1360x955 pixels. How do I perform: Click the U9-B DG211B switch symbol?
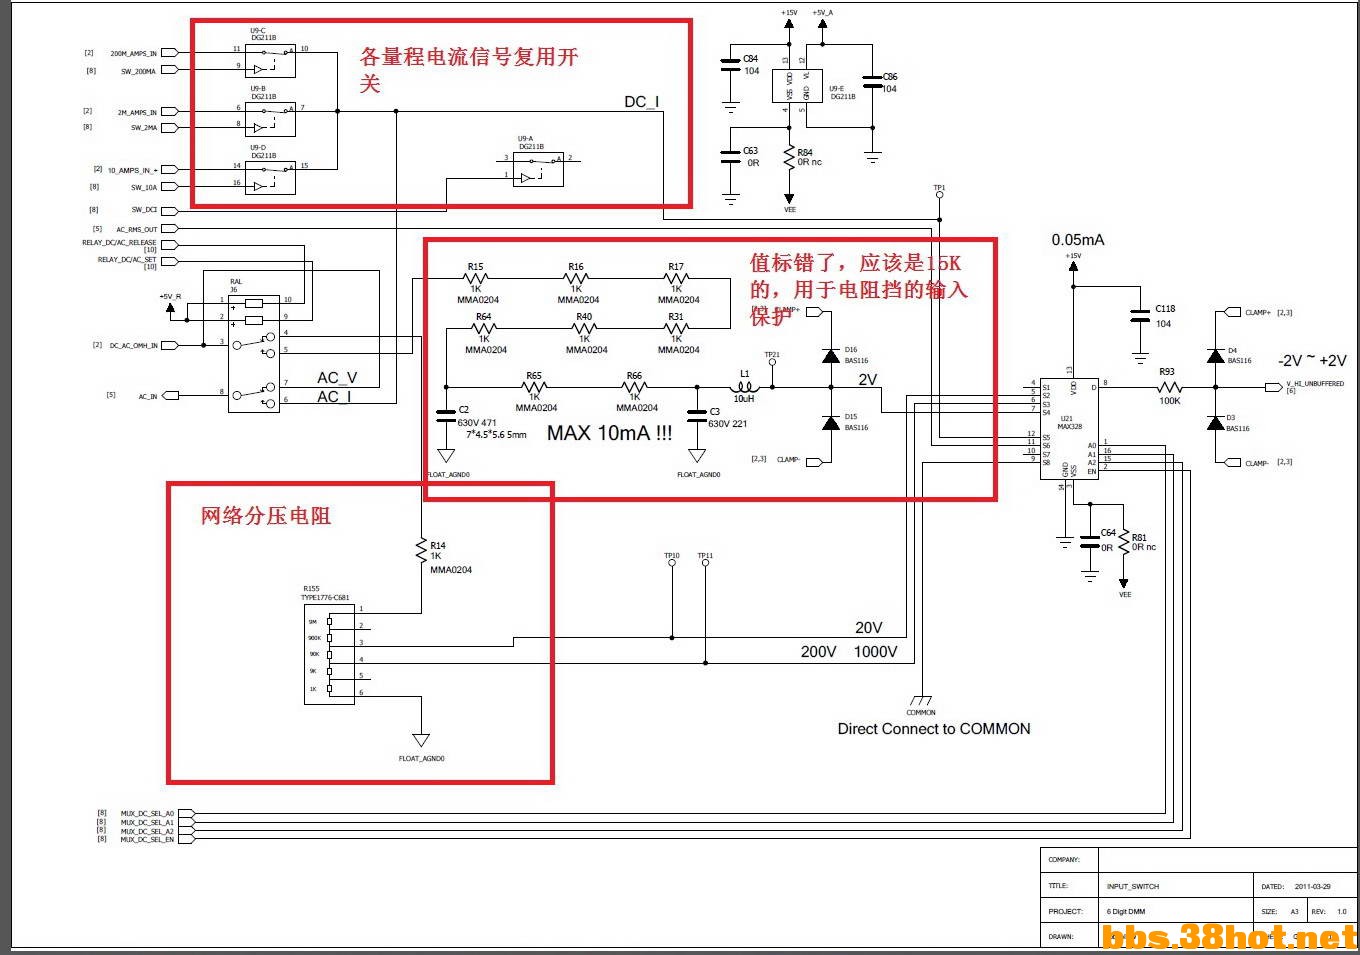pos(270,119)
